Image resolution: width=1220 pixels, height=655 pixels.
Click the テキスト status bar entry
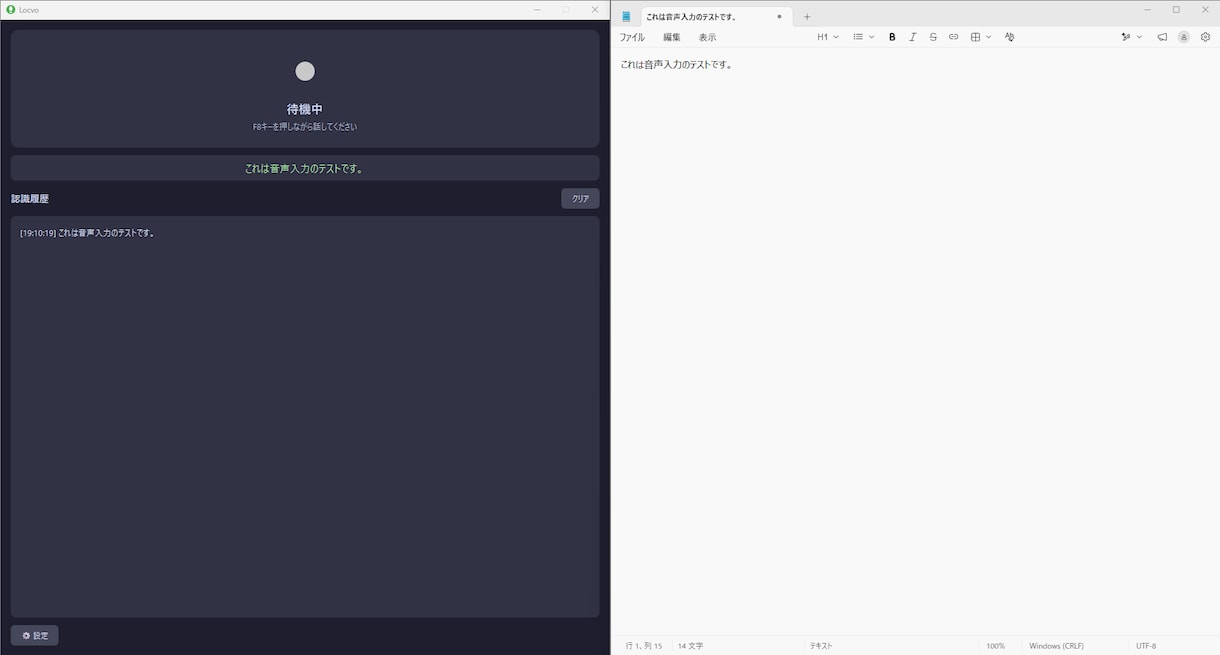pos(821,646)
